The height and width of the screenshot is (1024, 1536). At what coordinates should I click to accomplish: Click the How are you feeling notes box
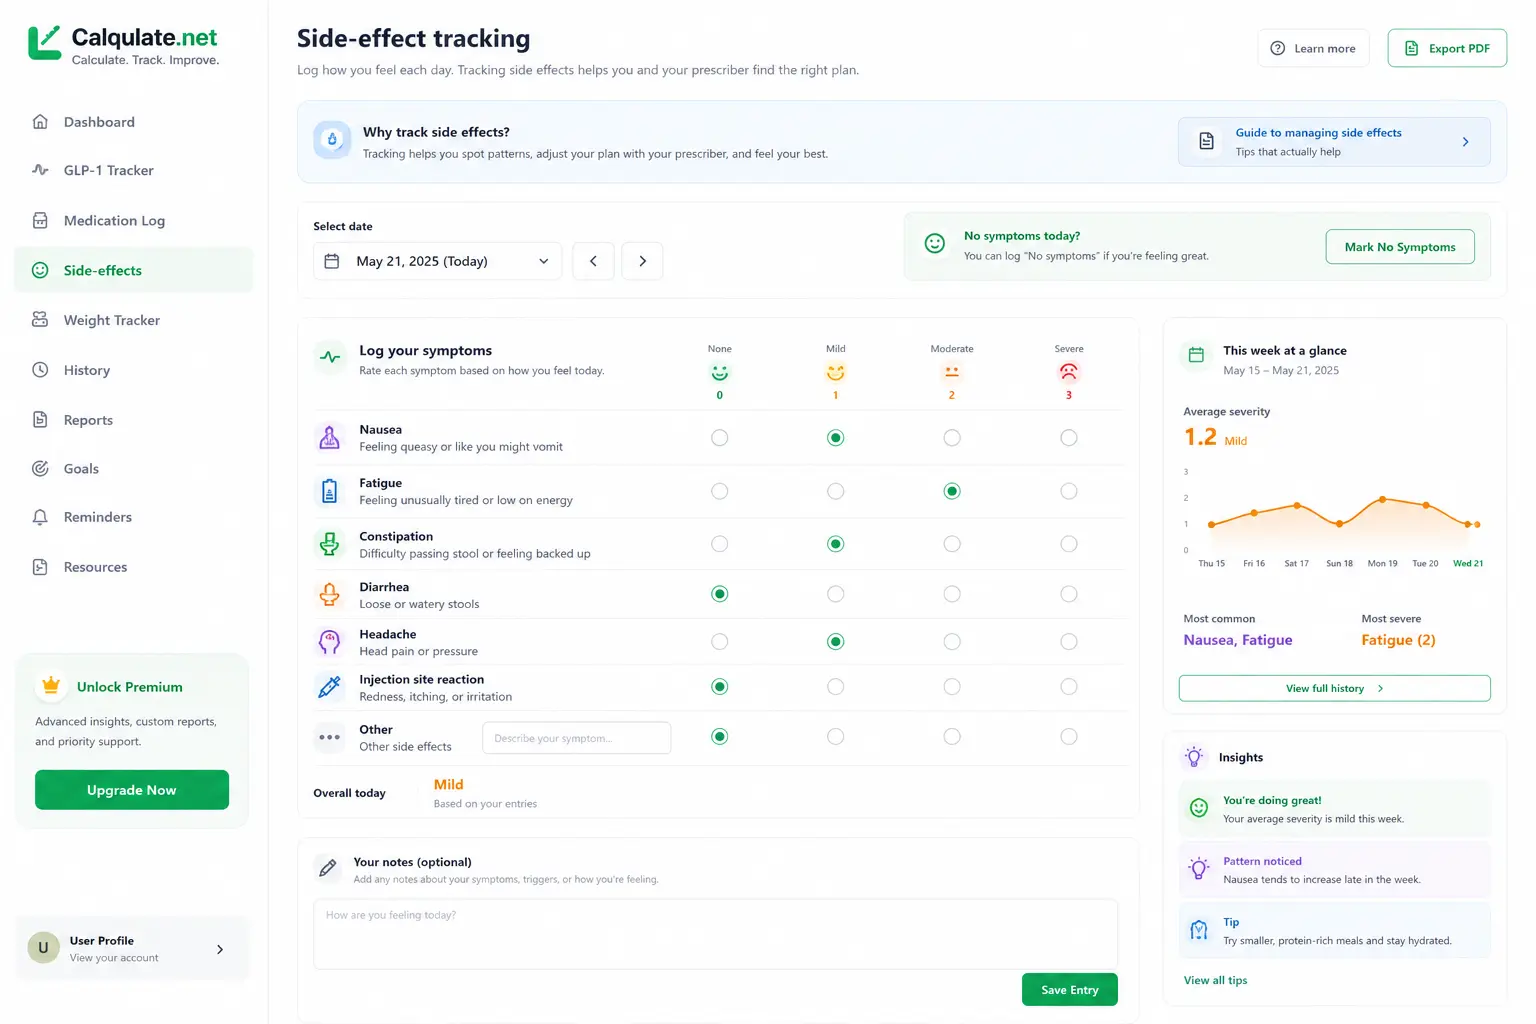tap(715, 934)
